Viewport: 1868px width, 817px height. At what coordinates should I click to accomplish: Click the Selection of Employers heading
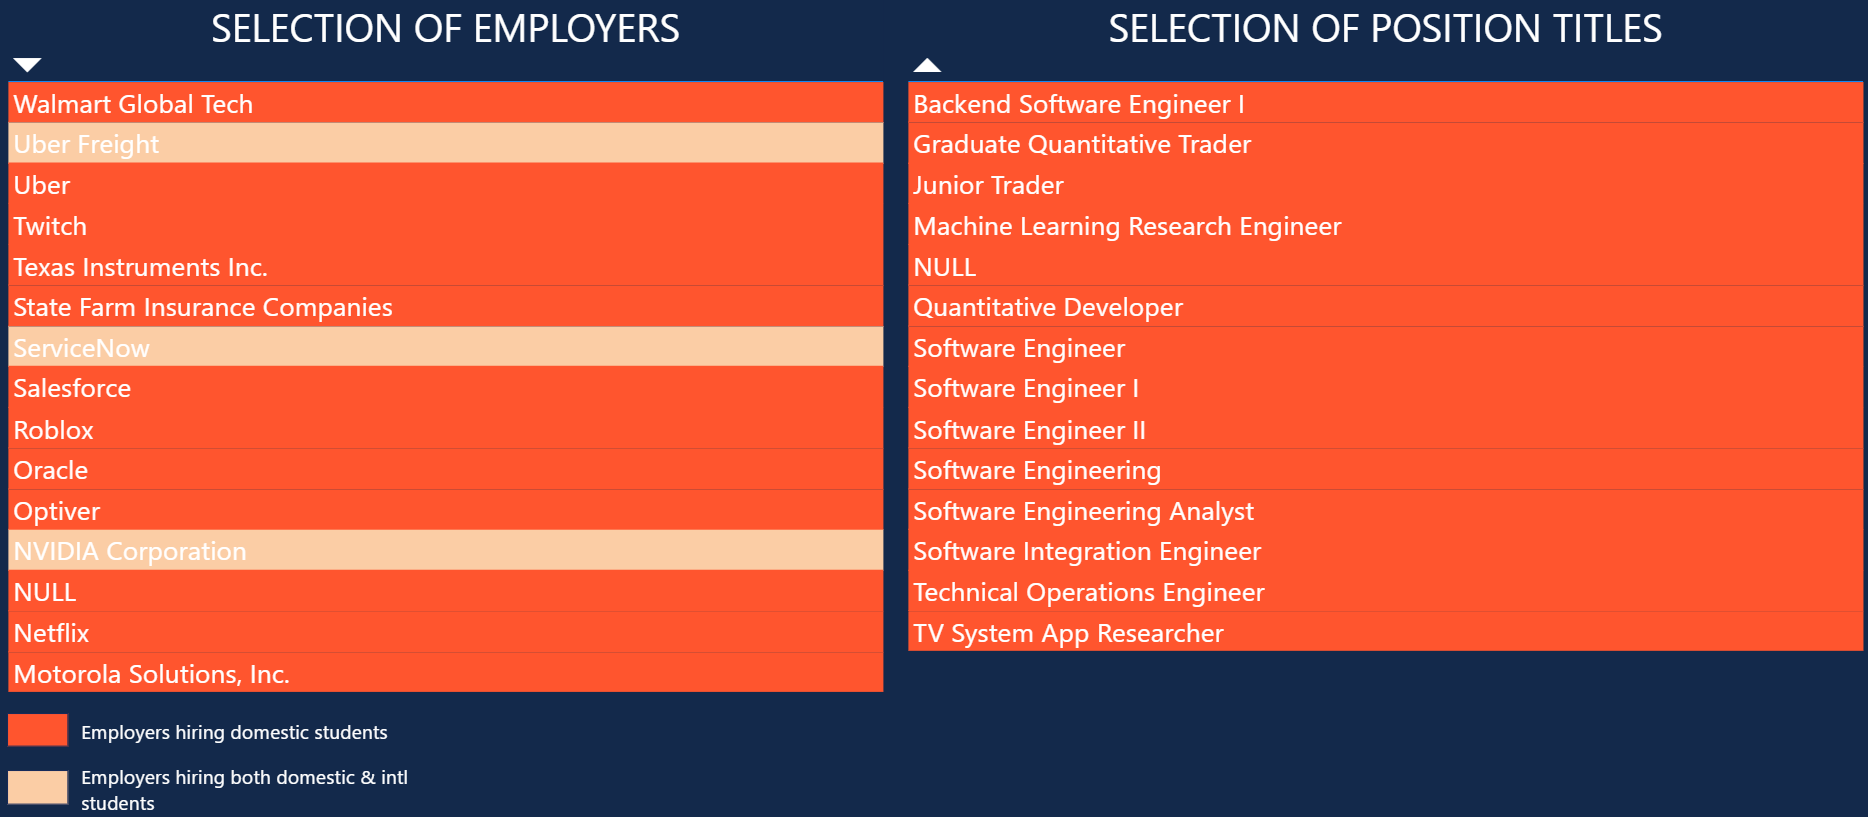pyautogui.click(x=445, y=28)
